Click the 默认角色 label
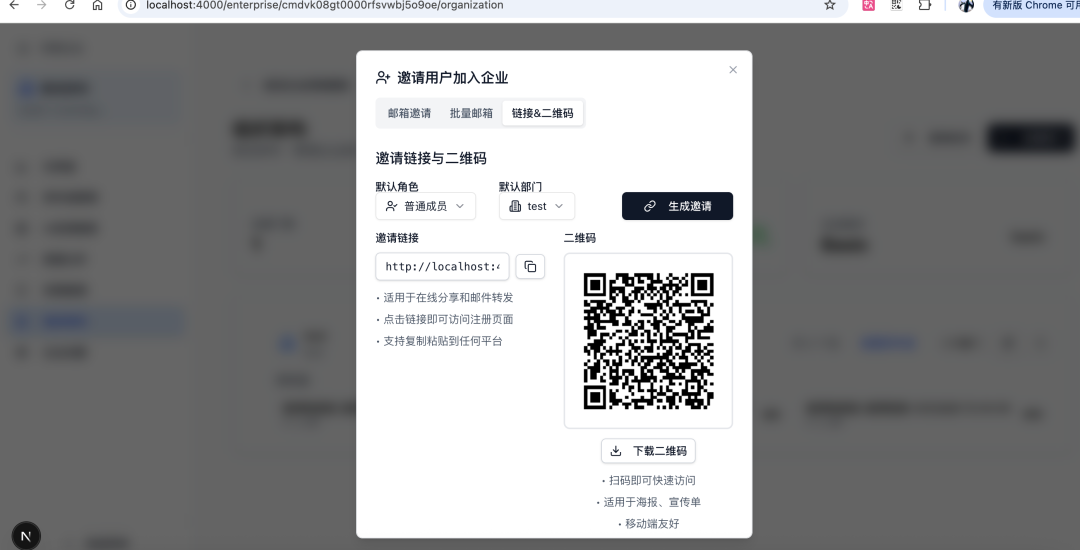1080x550 pixels. pyautogui.click(x=397, y=187)
